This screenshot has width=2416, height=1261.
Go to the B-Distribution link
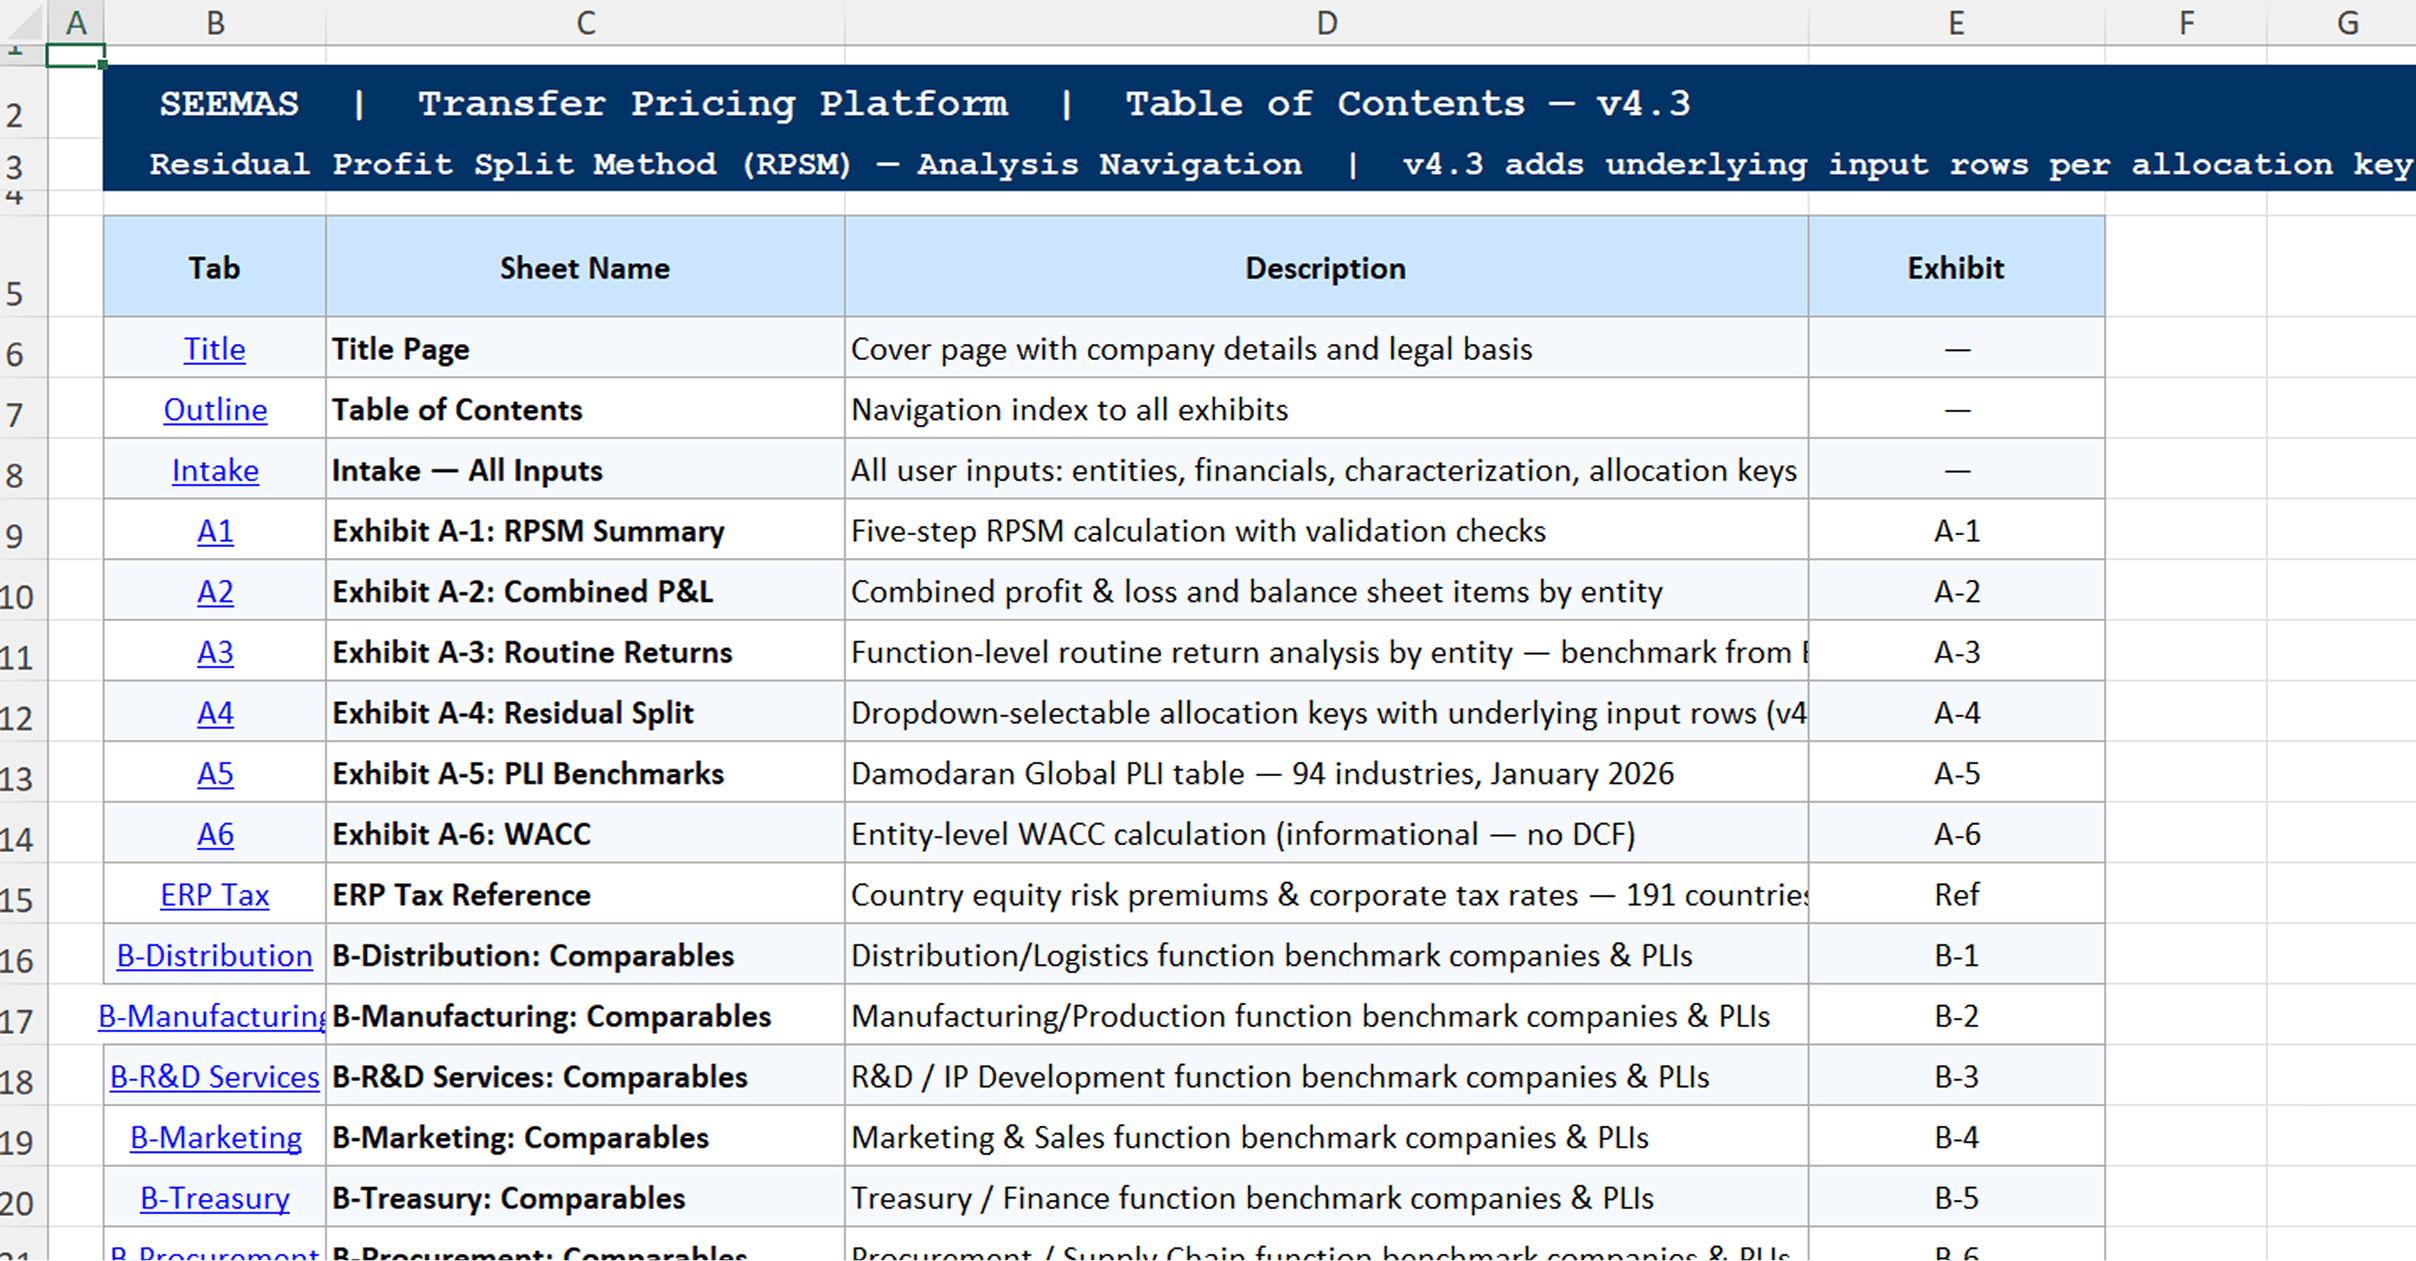click(x=215, y=956)
